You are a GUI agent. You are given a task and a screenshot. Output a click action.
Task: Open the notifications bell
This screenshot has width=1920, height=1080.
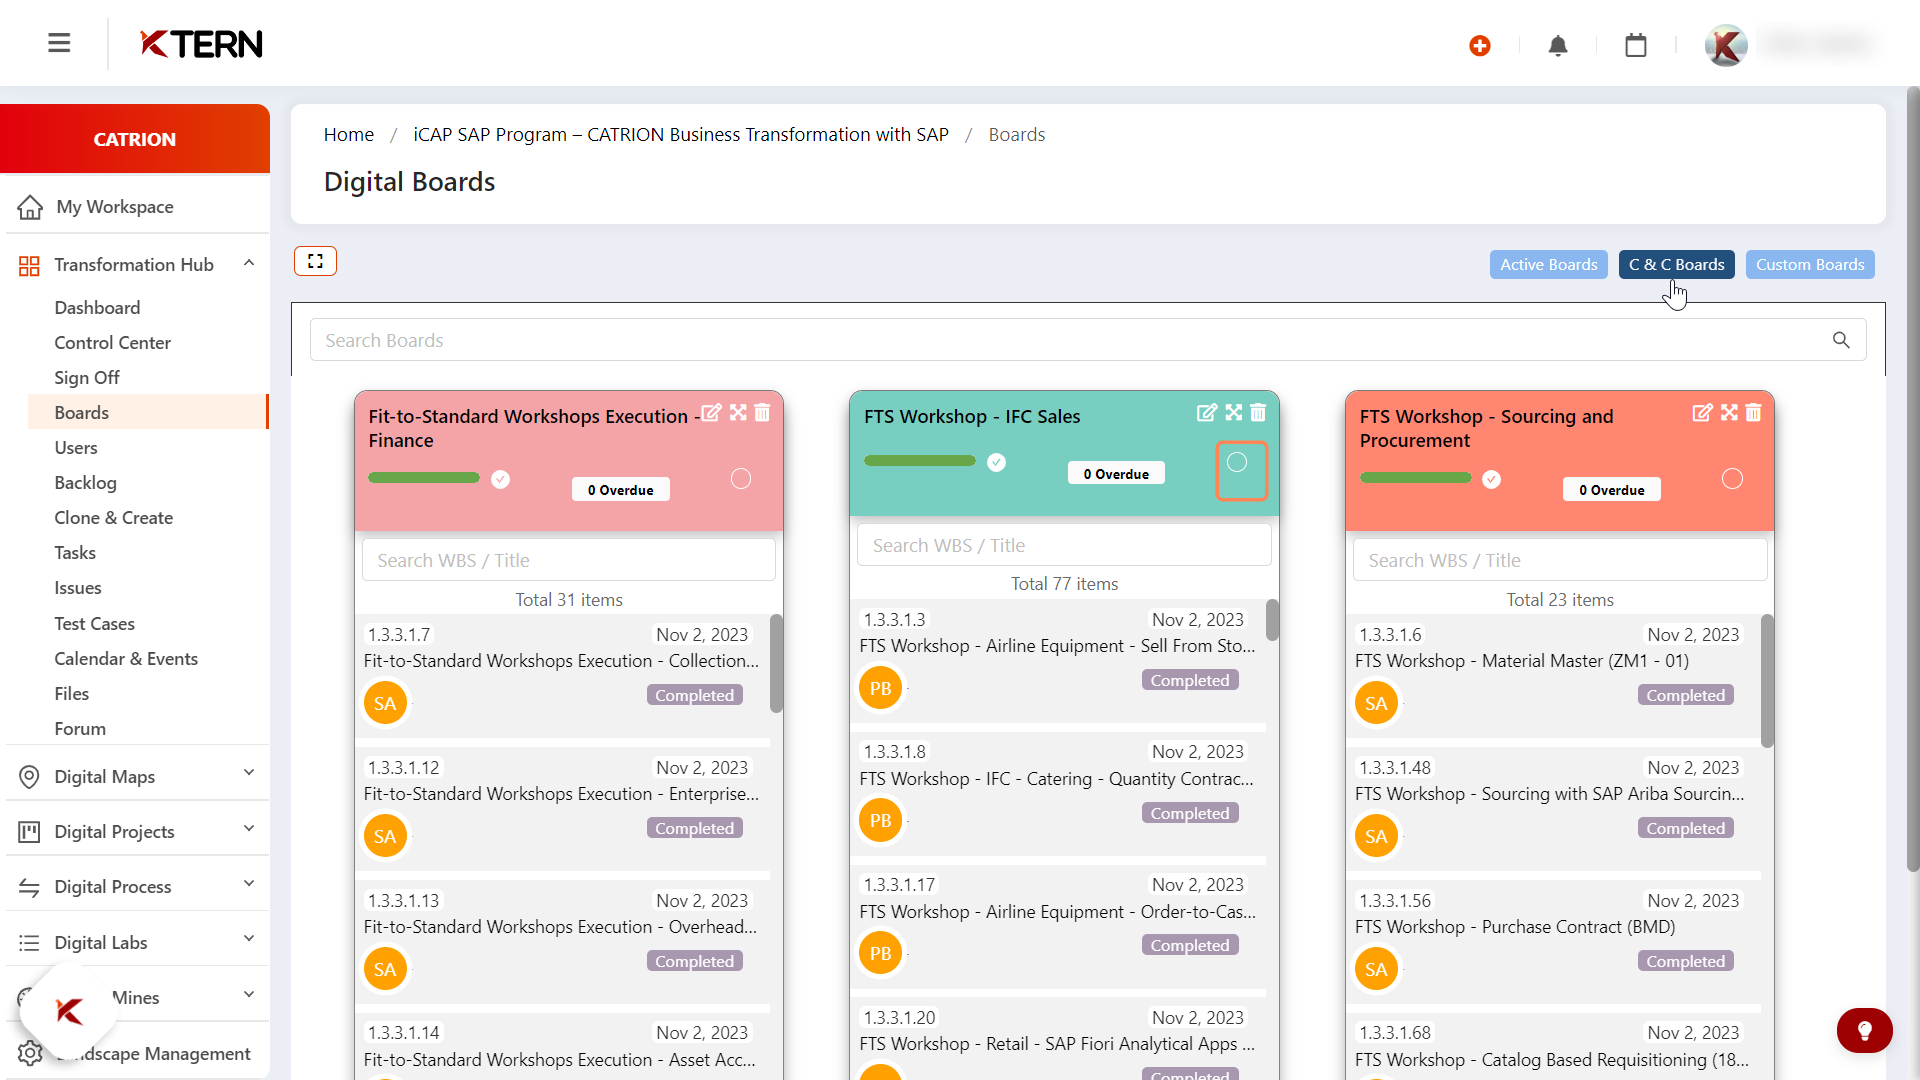(x=1558, y=45)
